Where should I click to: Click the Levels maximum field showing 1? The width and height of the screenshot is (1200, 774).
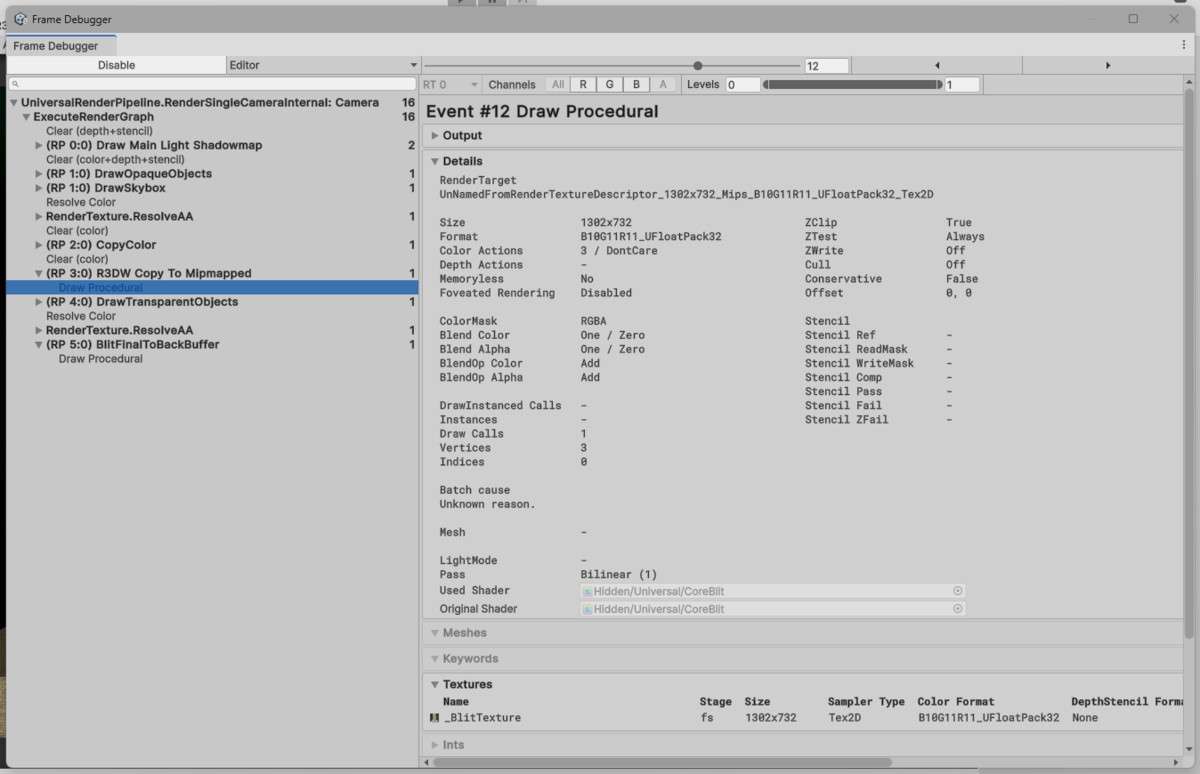tap(962, 85)
